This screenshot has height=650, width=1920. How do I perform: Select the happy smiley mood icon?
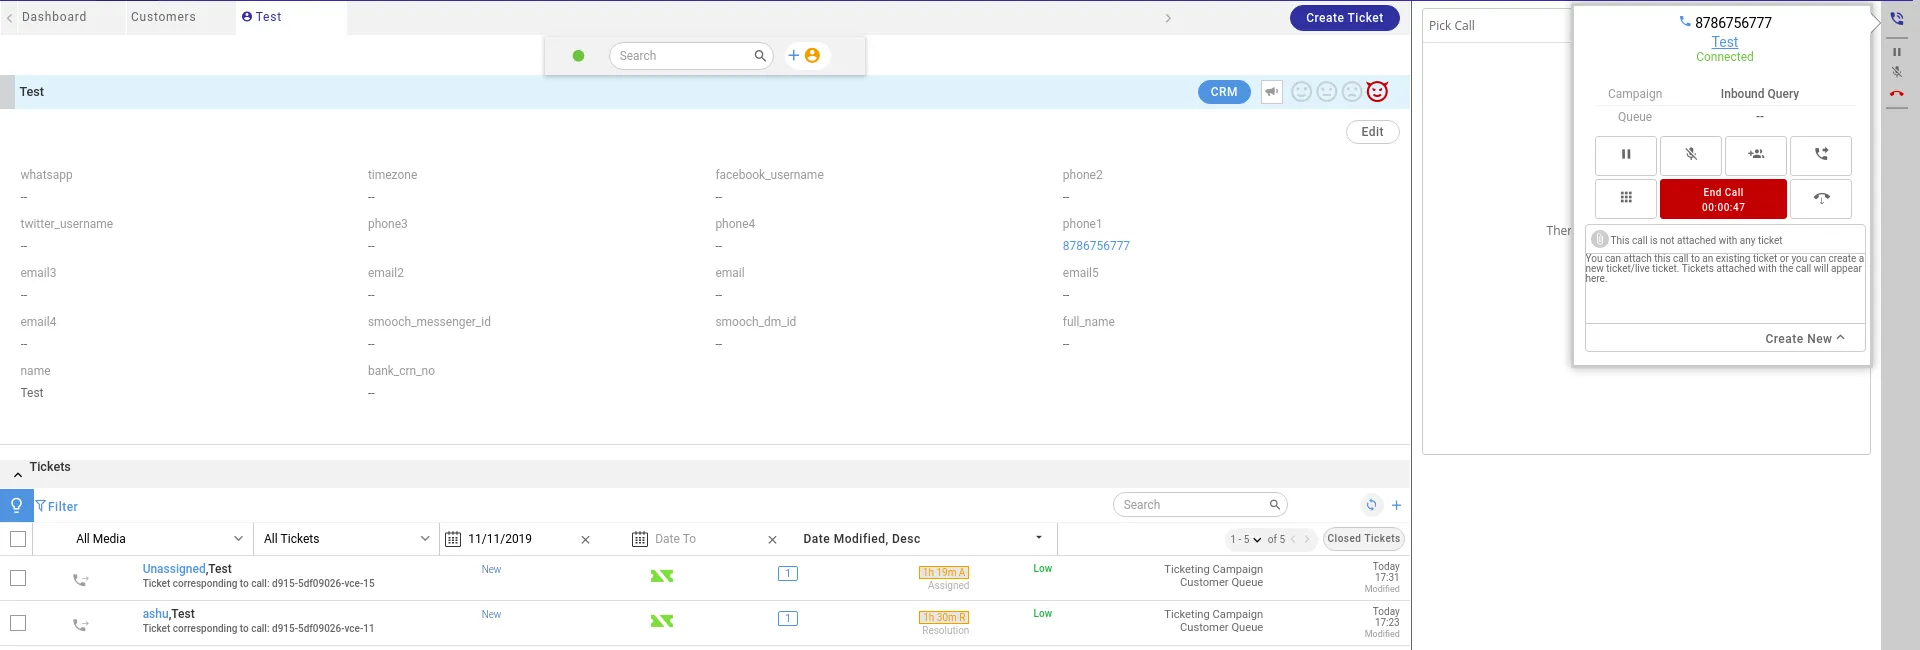pyautogui.click(x=1301, y=92)
